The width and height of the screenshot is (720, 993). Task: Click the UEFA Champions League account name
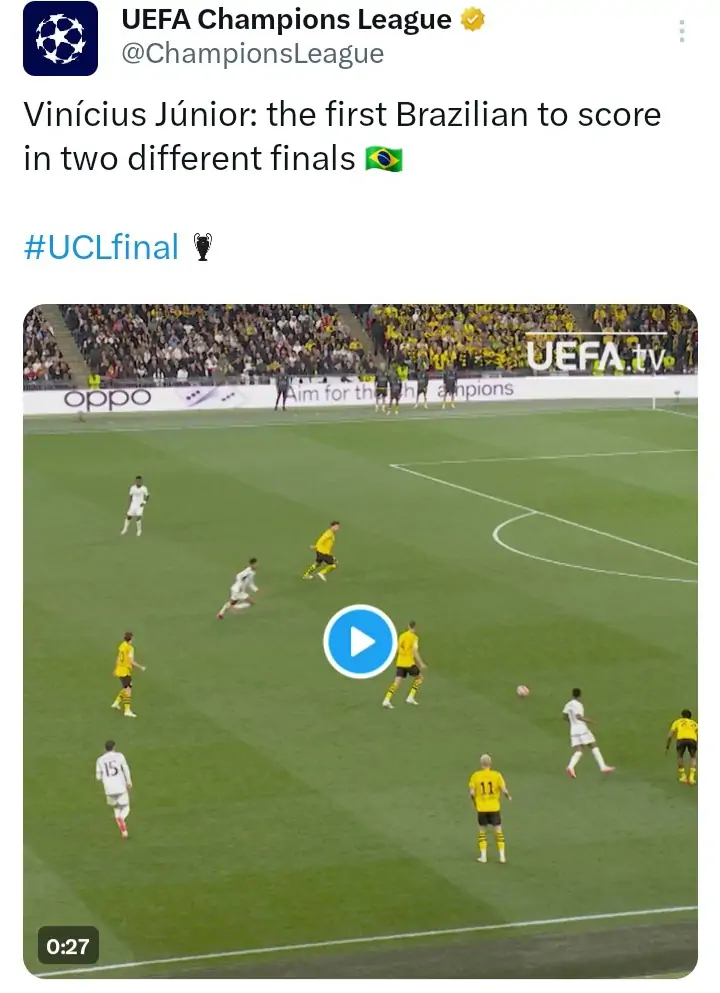(x=286, y=20)
